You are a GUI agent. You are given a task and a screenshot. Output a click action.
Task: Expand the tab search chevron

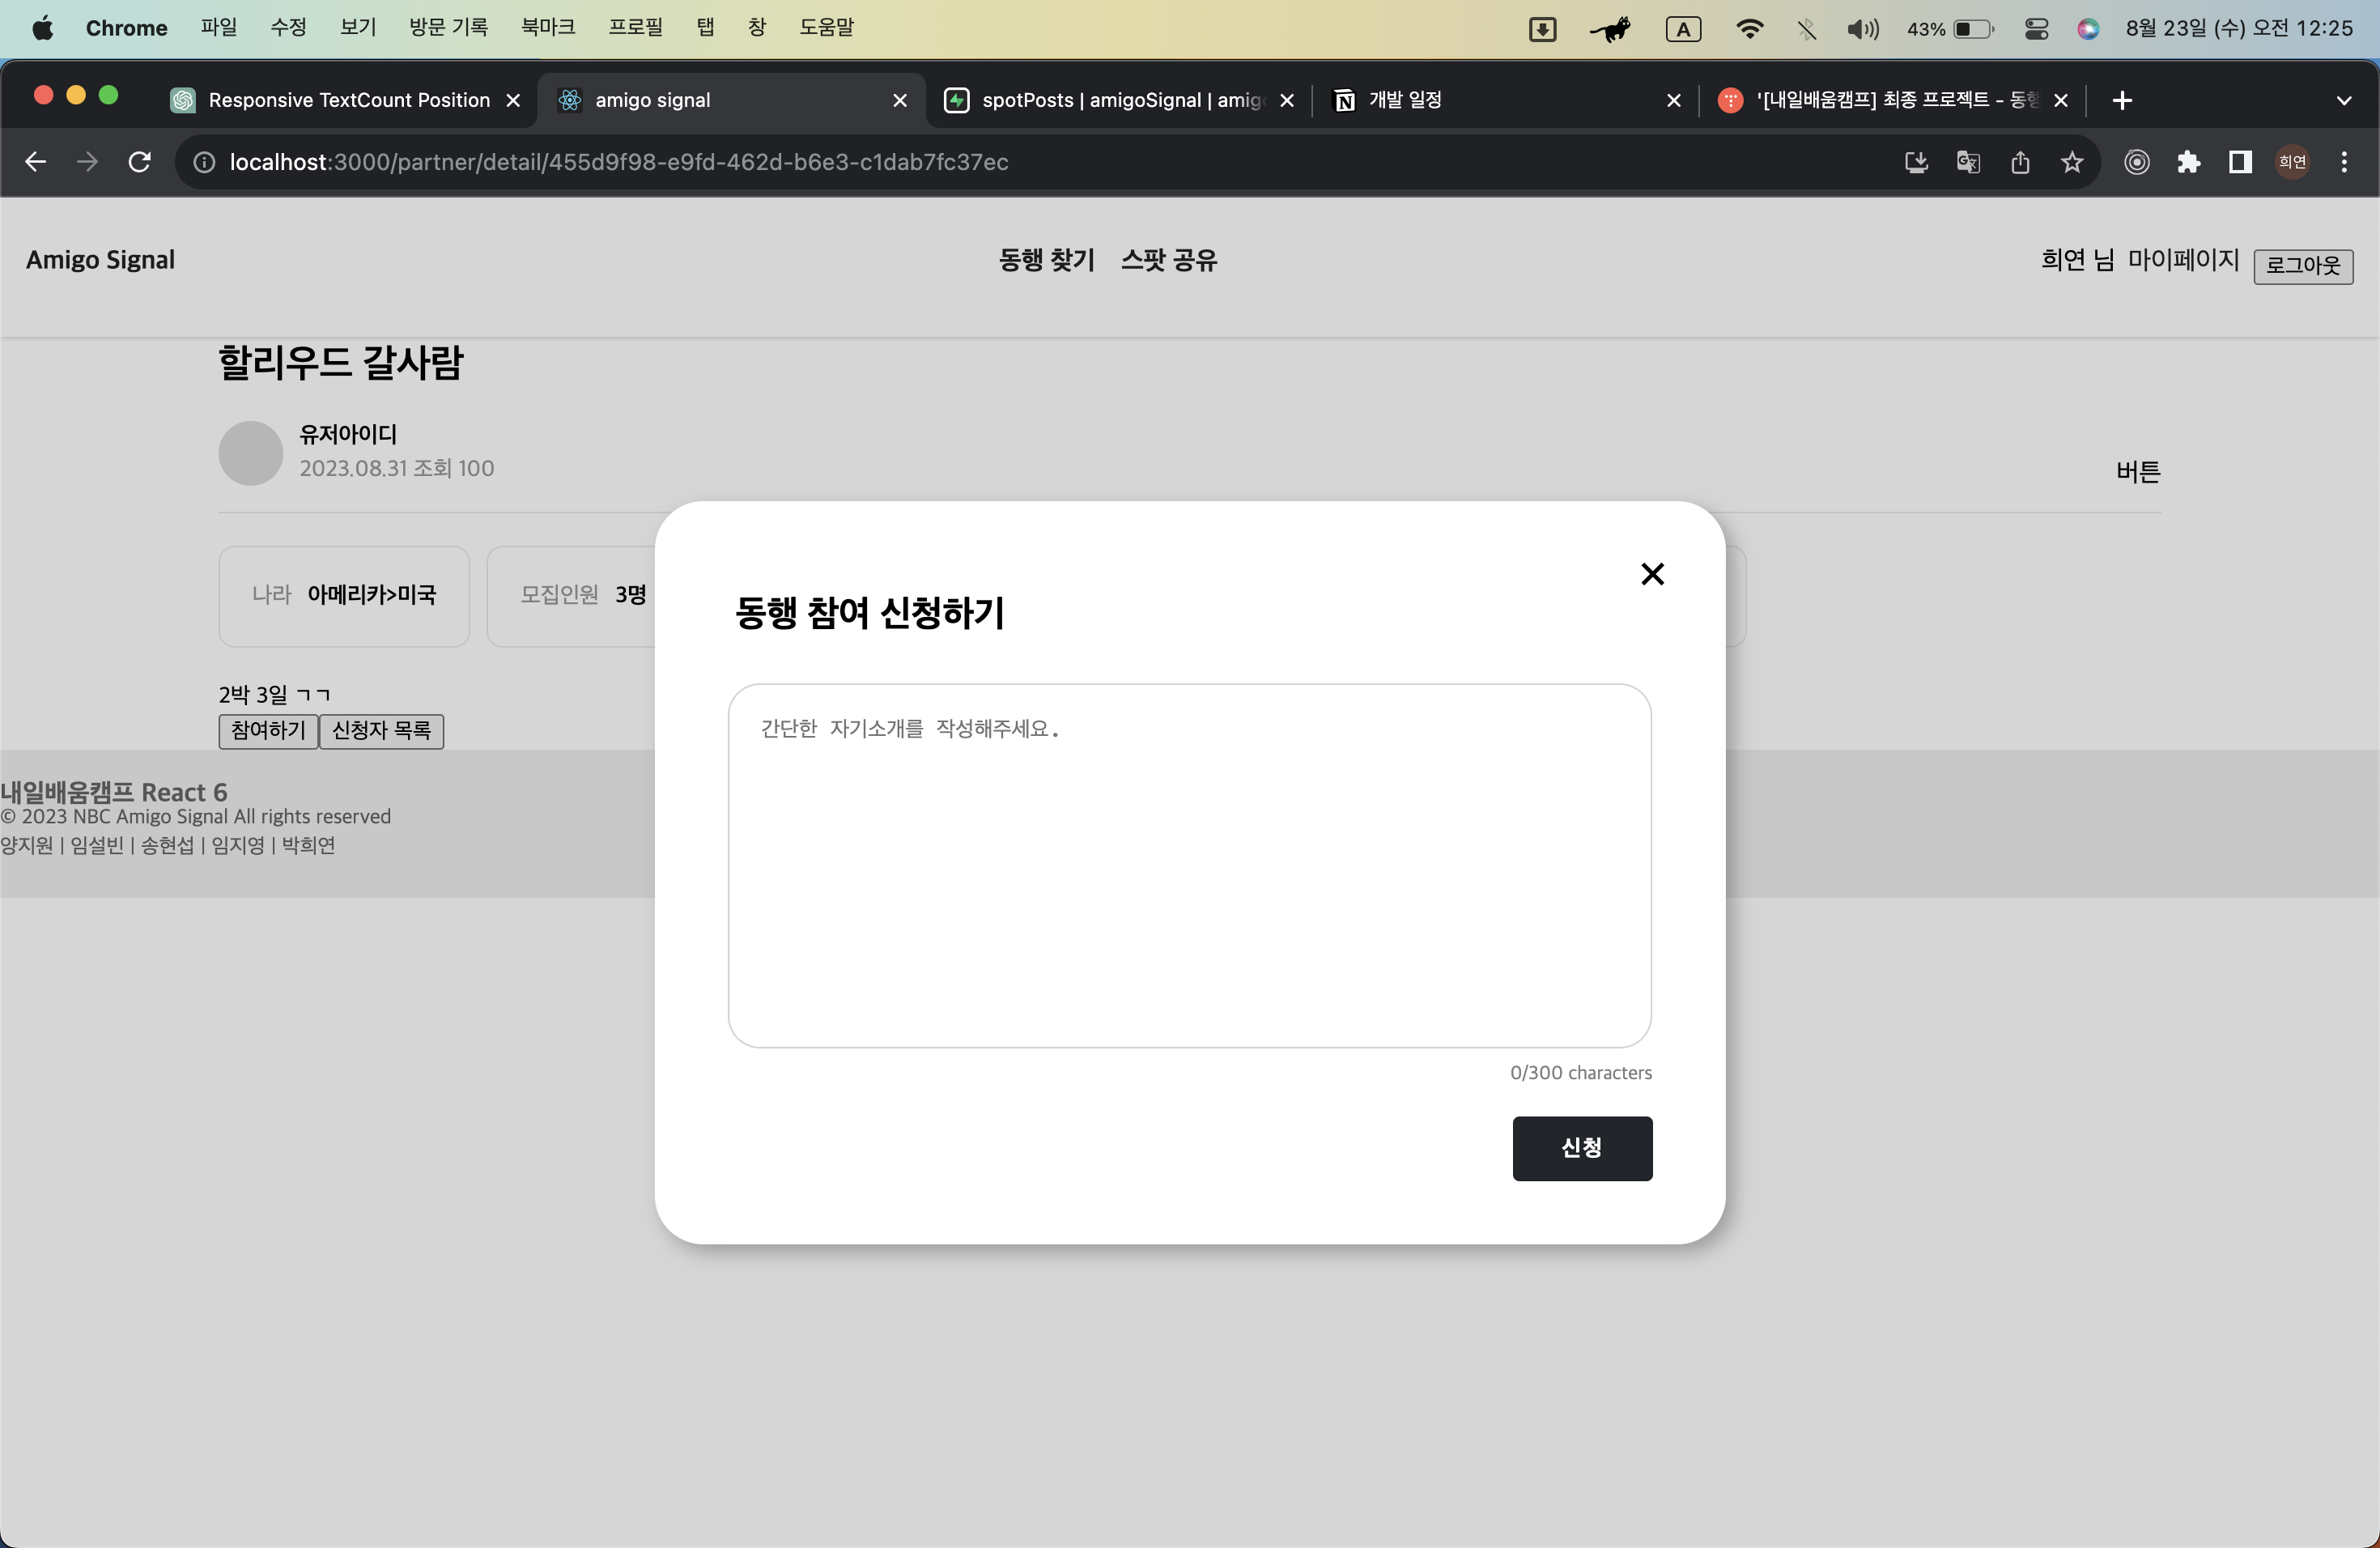(x=2343, y=100)
